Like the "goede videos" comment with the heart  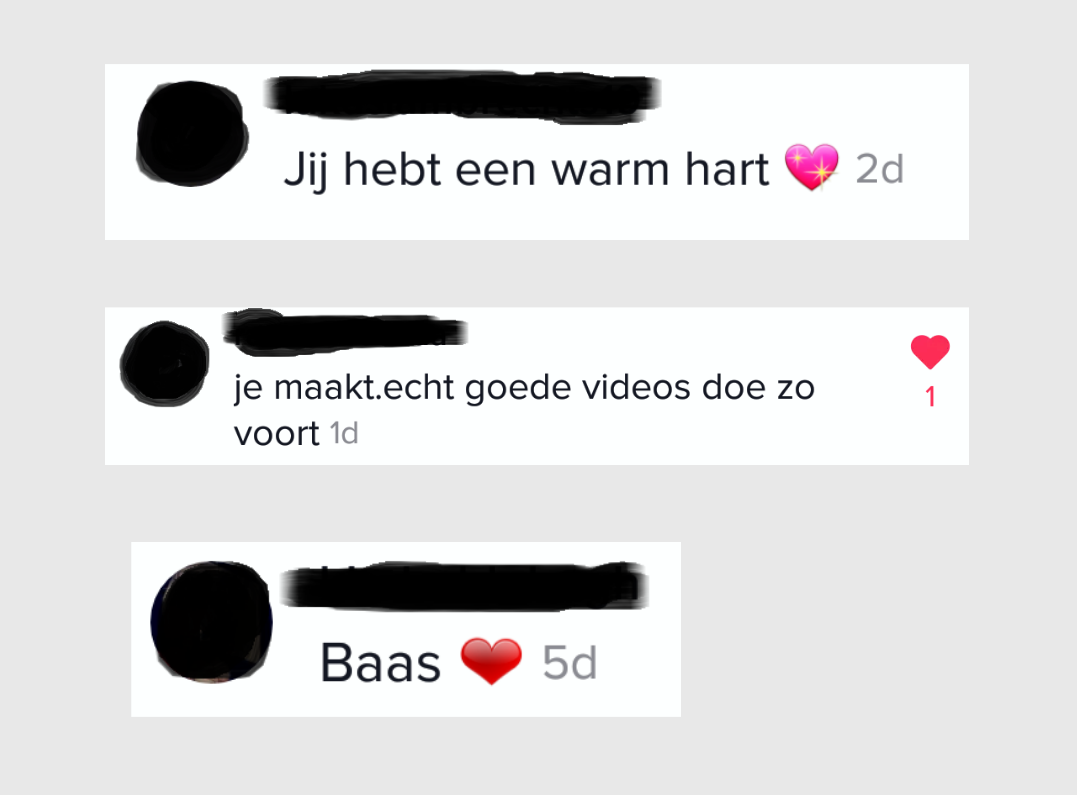click(930, 352)
